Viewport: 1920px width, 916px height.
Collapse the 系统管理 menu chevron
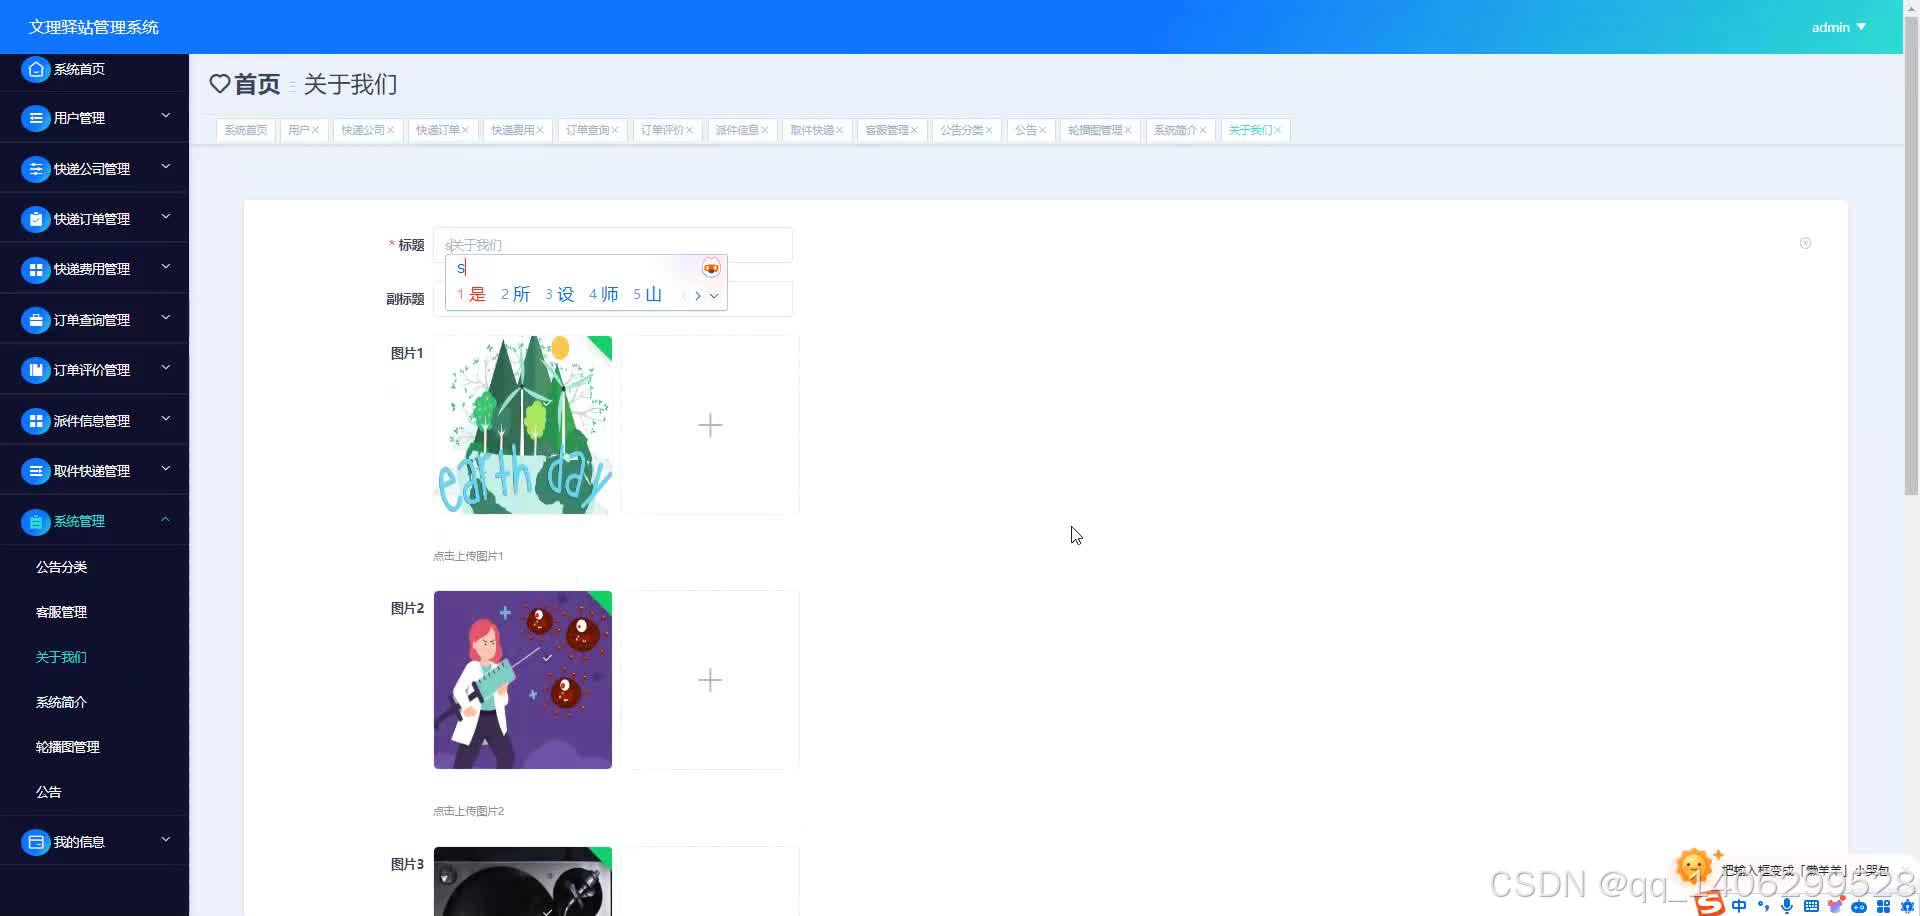coord(166,519)
